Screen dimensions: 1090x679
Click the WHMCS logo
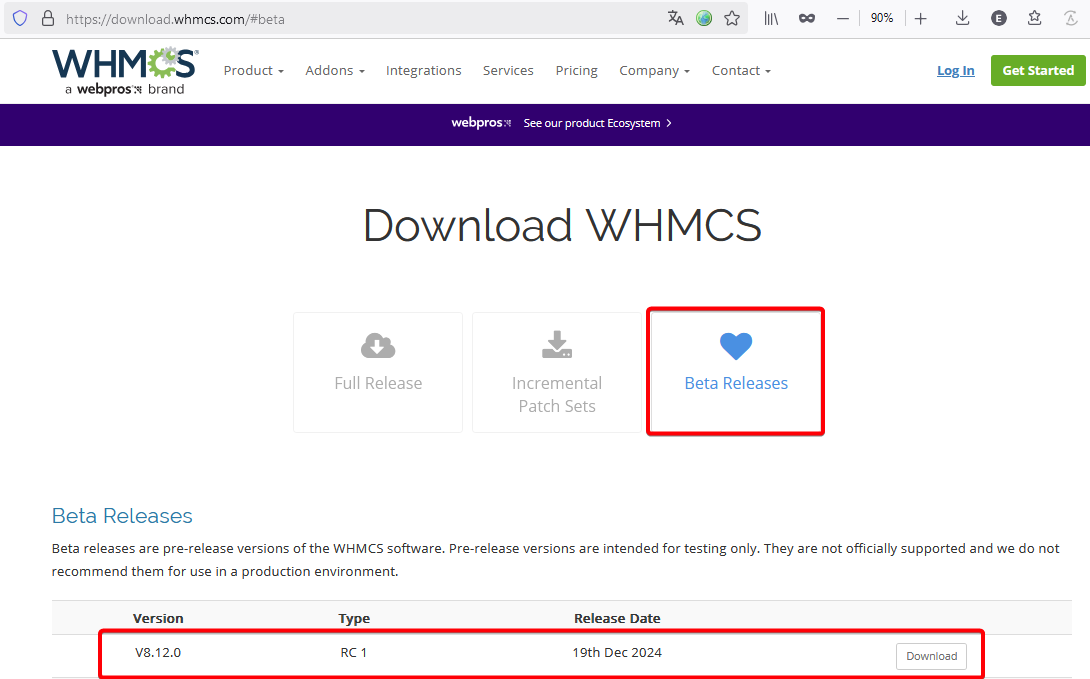pos(125,71)
